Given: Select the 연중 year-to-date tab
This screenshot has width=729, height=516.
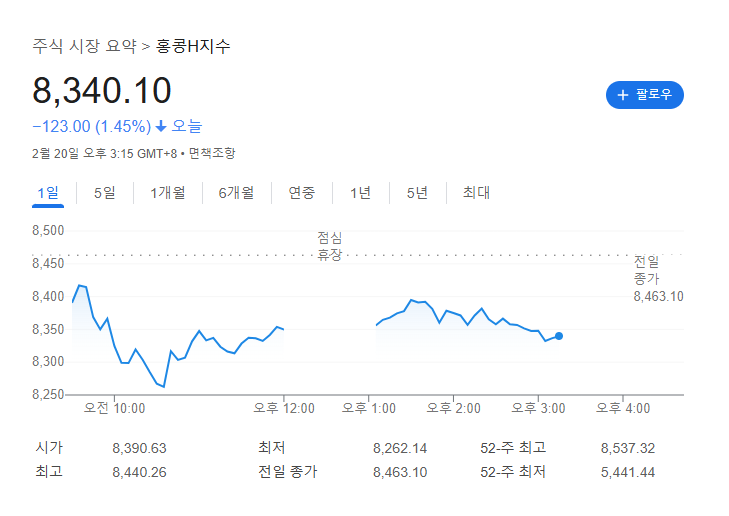Looking at the screenshot, I should (302, 193).
